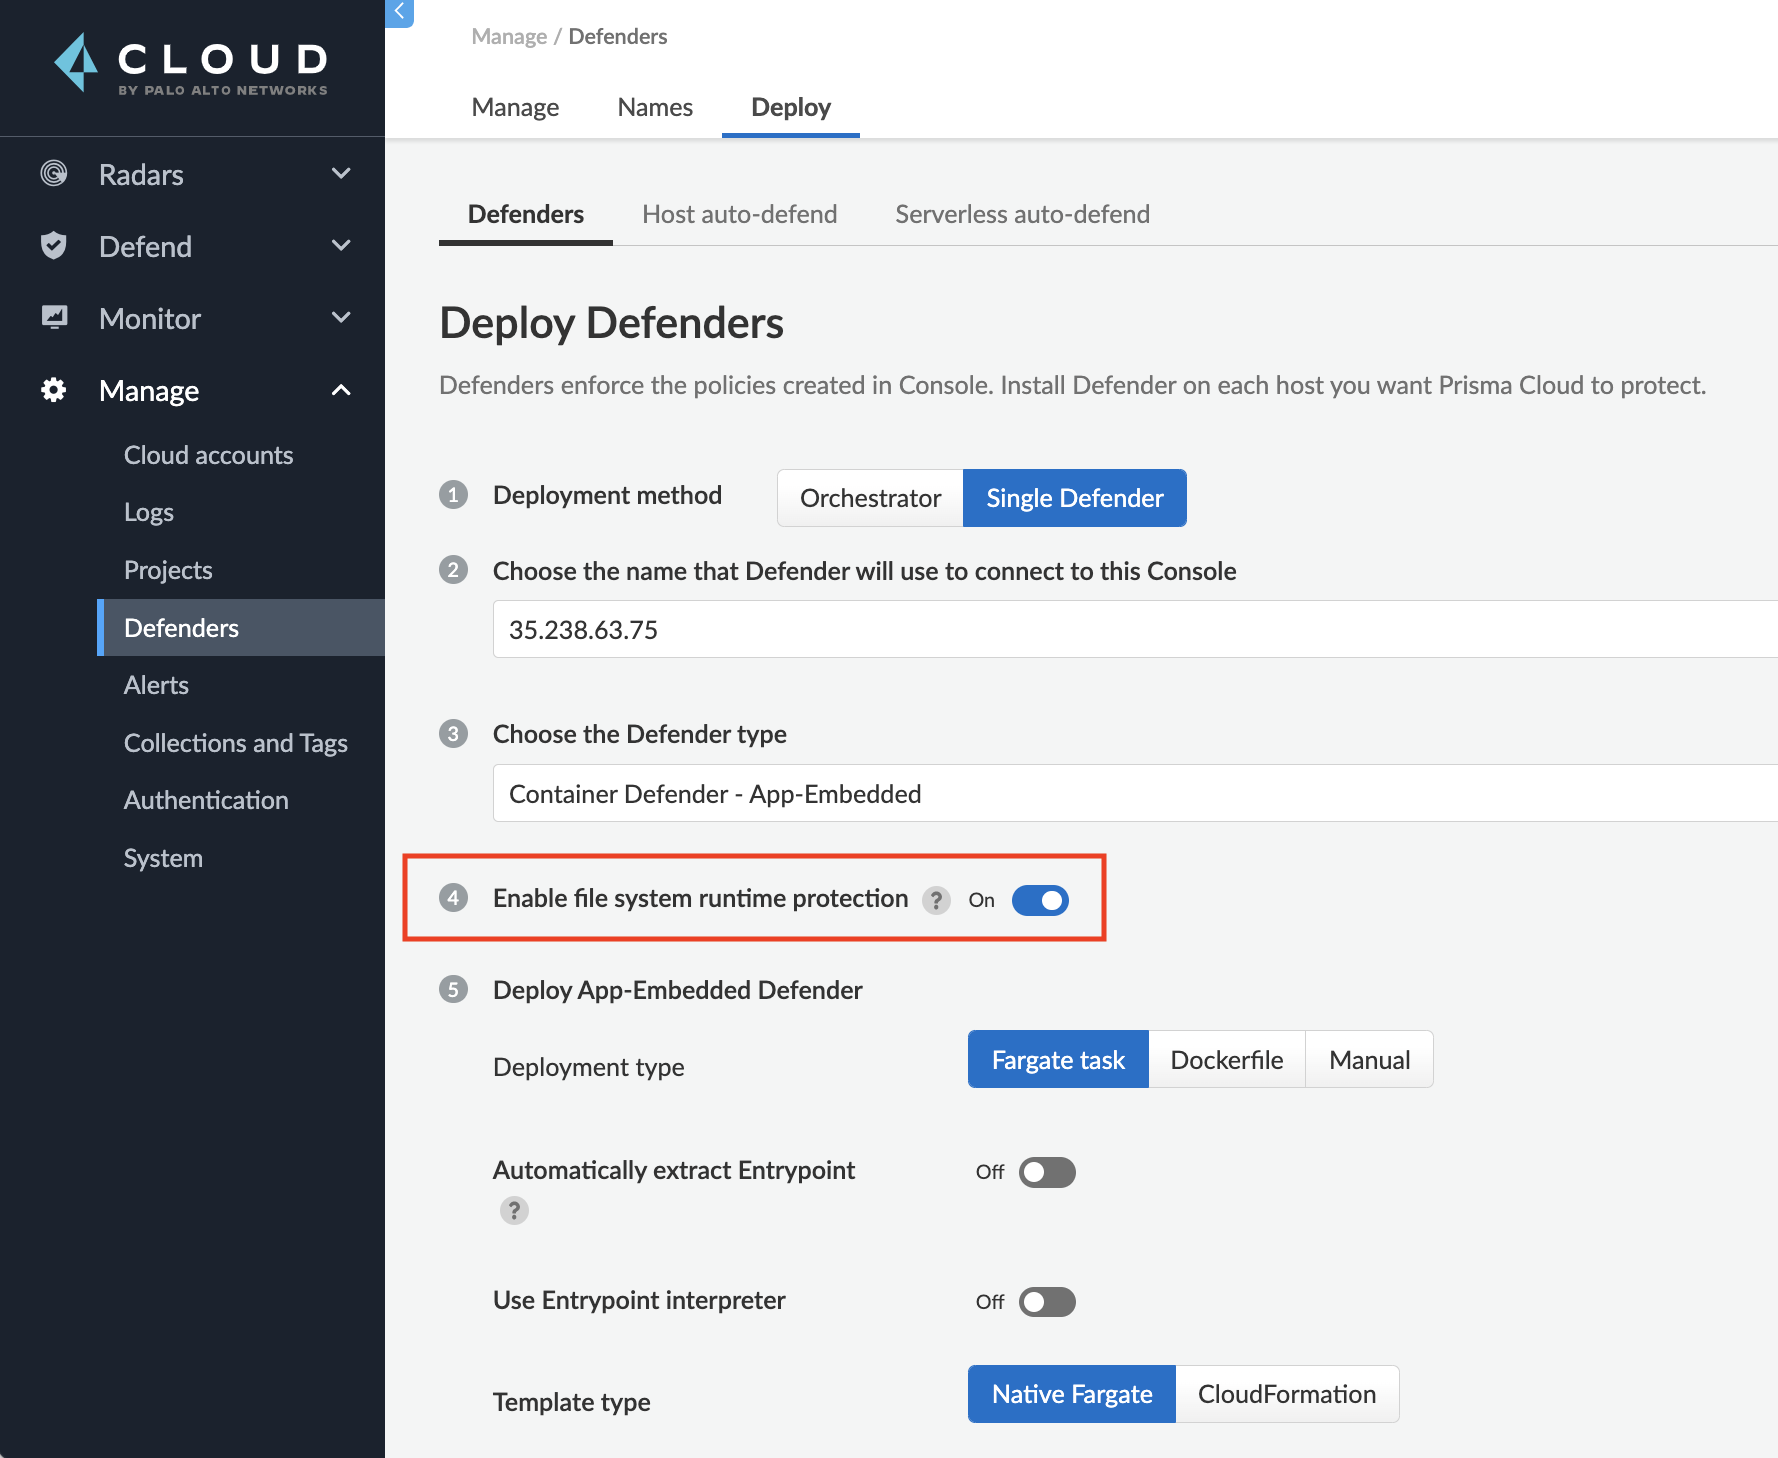Open System in sidebar
1778x1458 pixels.
point(163,858)
